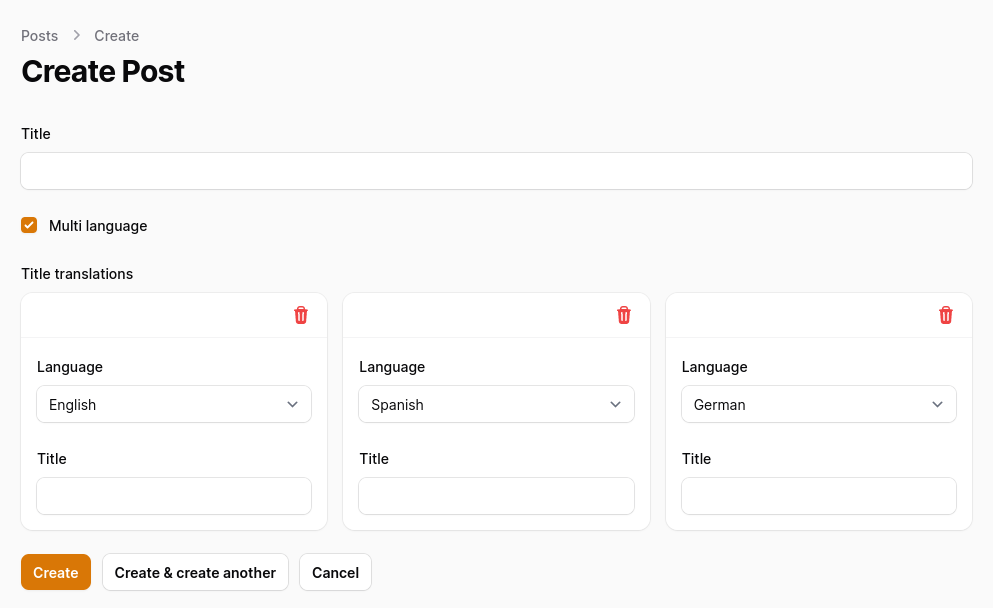Open the German language selector
The width and height of the screenshot is (993, 608).
[818, 405]
